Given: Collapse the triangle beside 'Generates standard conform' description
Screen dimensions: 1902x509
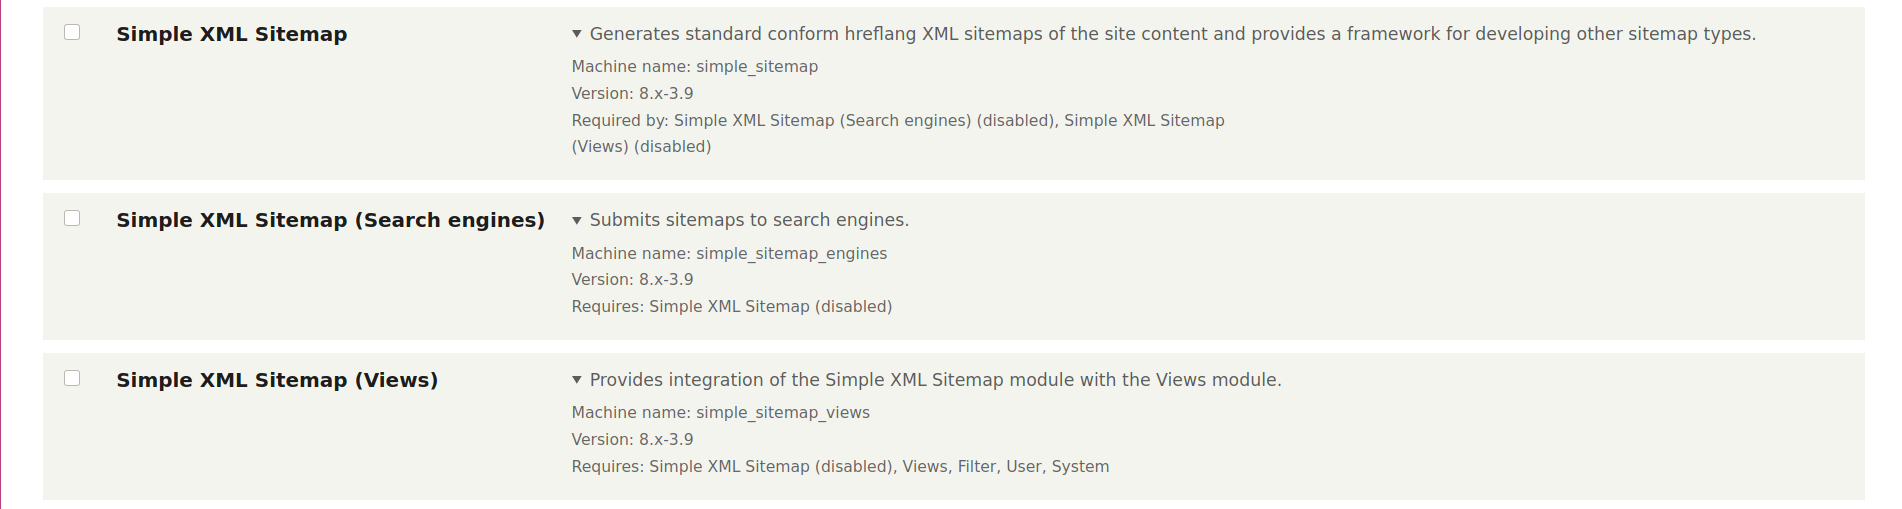Looking at the screenshot, I should tap(577, 34).
